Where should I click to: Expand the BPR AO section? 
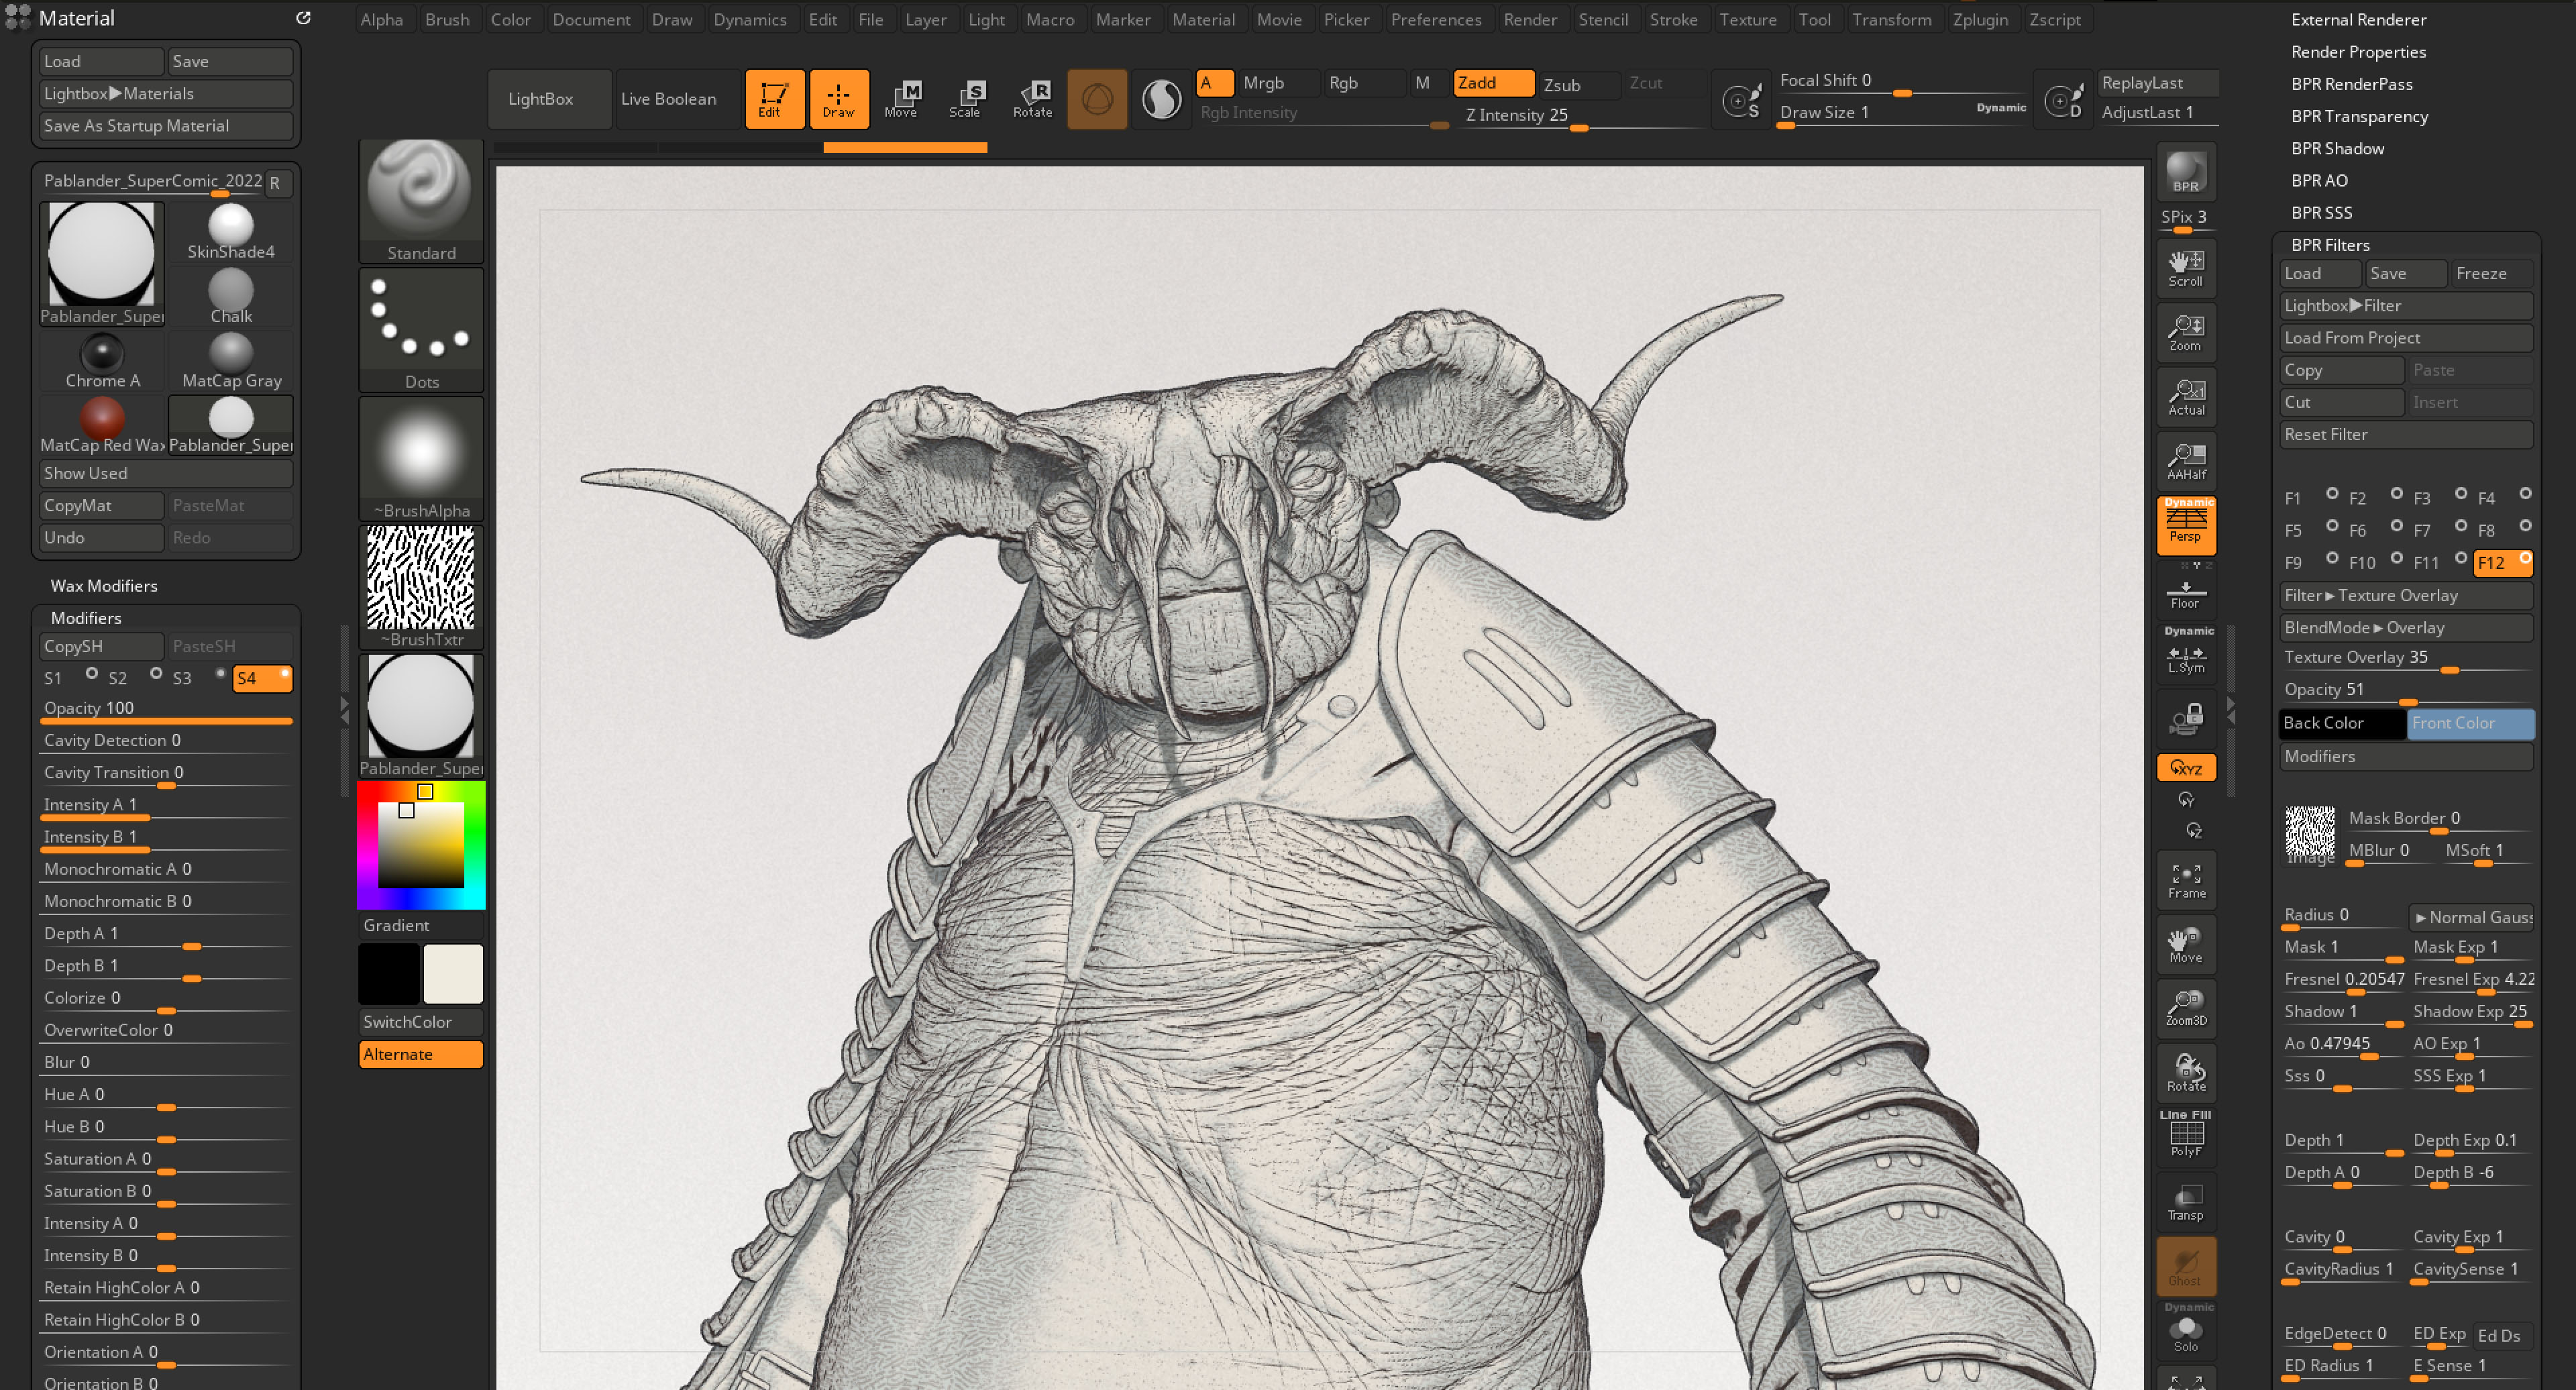2320,180
